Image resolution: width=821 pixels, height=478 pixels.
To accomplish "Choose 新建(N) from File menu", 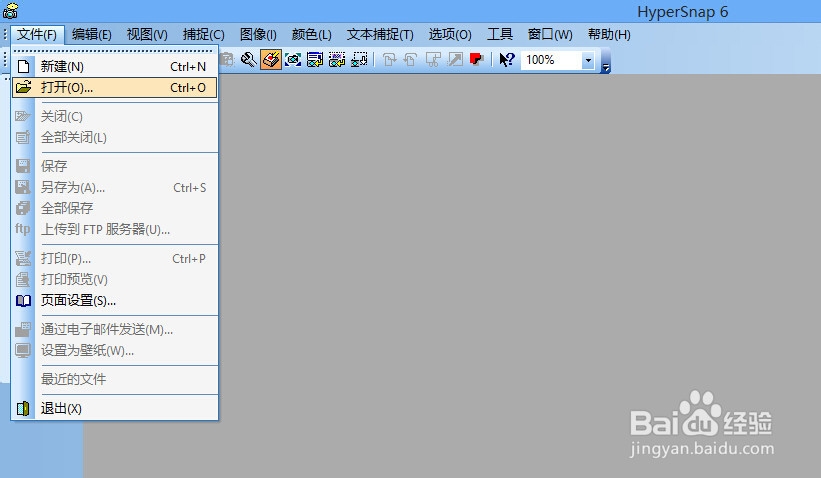I will coord(114,66).
